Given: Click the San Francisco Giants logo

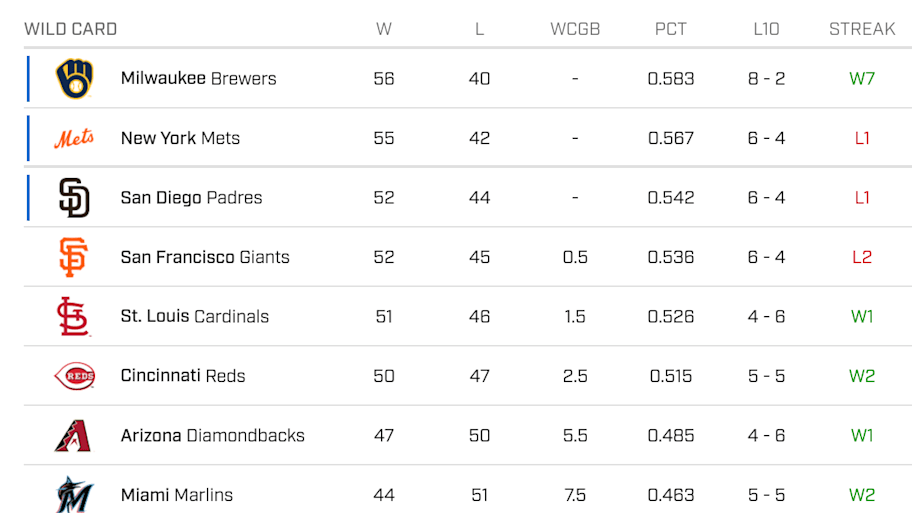Looking at the screenshot, I should click(74, 257).
